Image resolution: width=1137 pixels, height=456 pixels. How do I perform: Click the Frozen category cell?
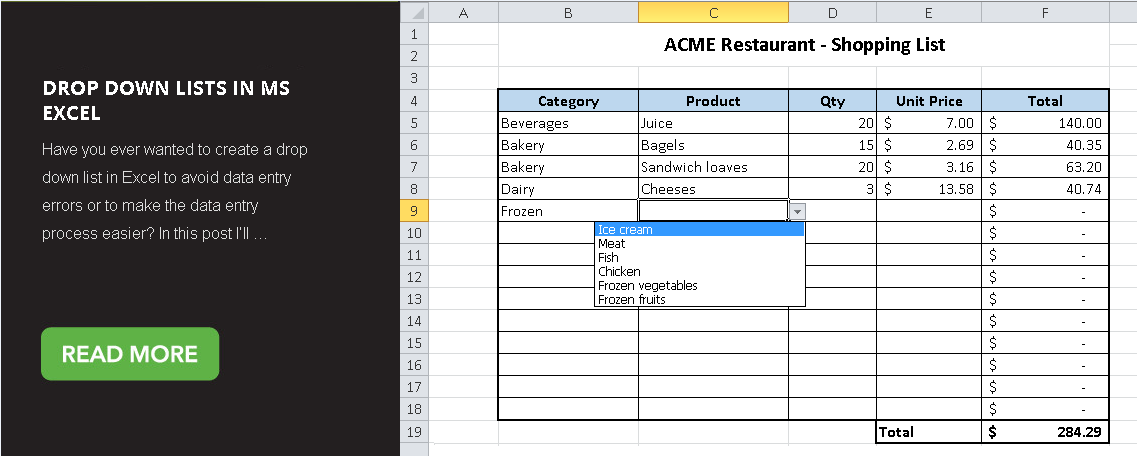click(x=568, y=211)
